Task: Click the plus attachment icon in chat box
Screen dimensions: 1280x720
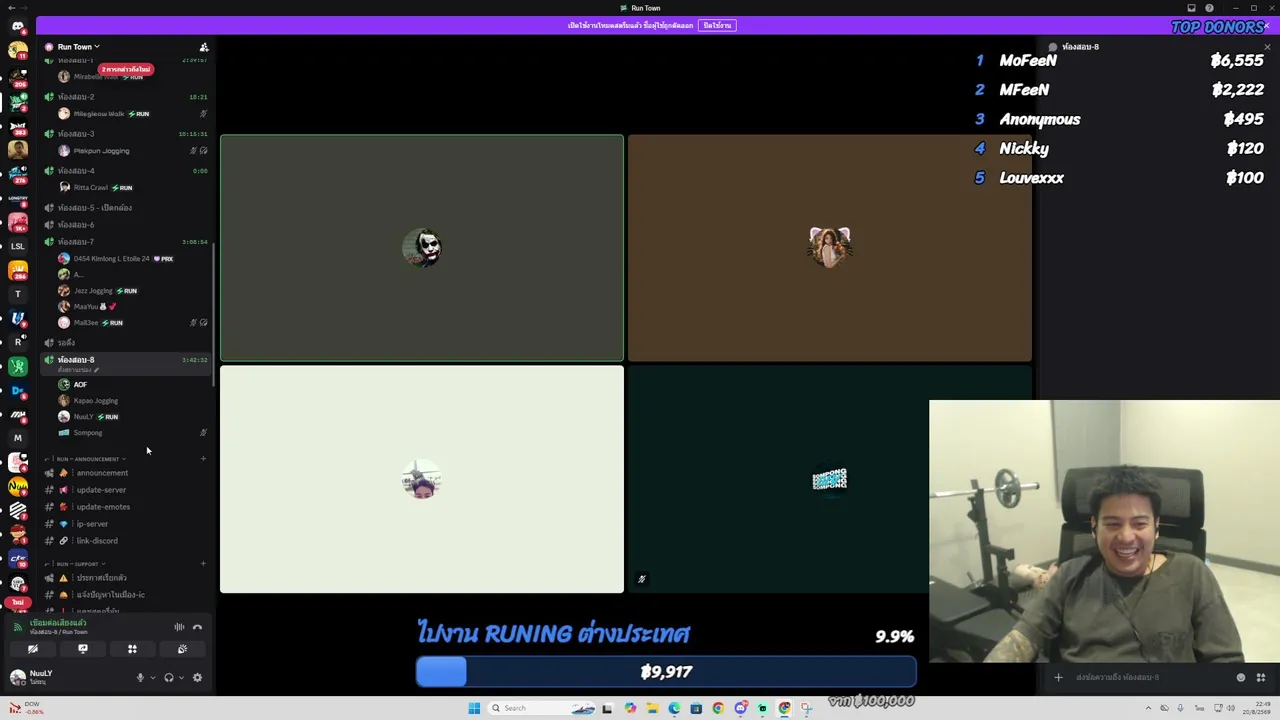Action: (1058, 677)
